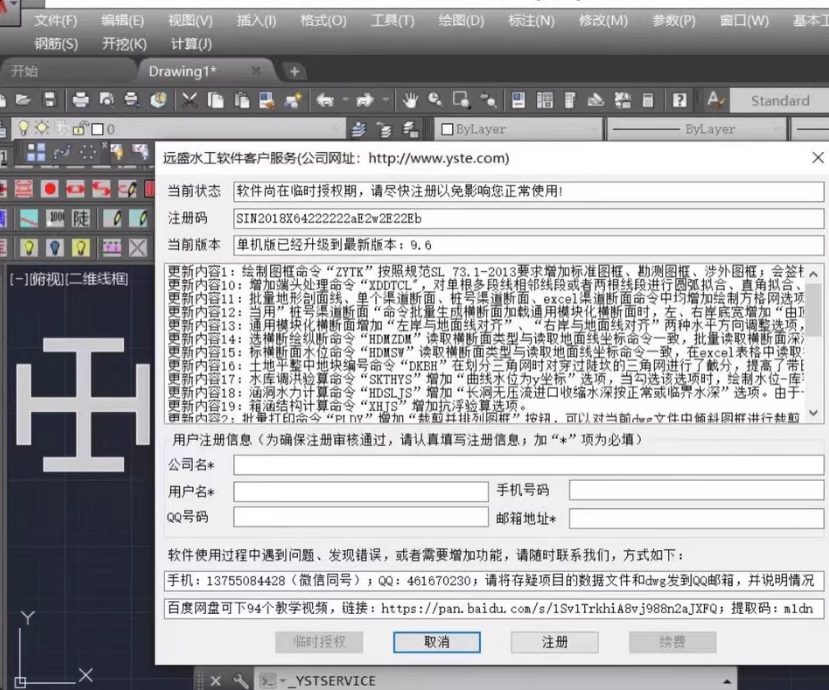Image resolution: width=829 pixels, height=690 pixels.
Task: Select the Pan hand tool
Action: coord(410,100)
